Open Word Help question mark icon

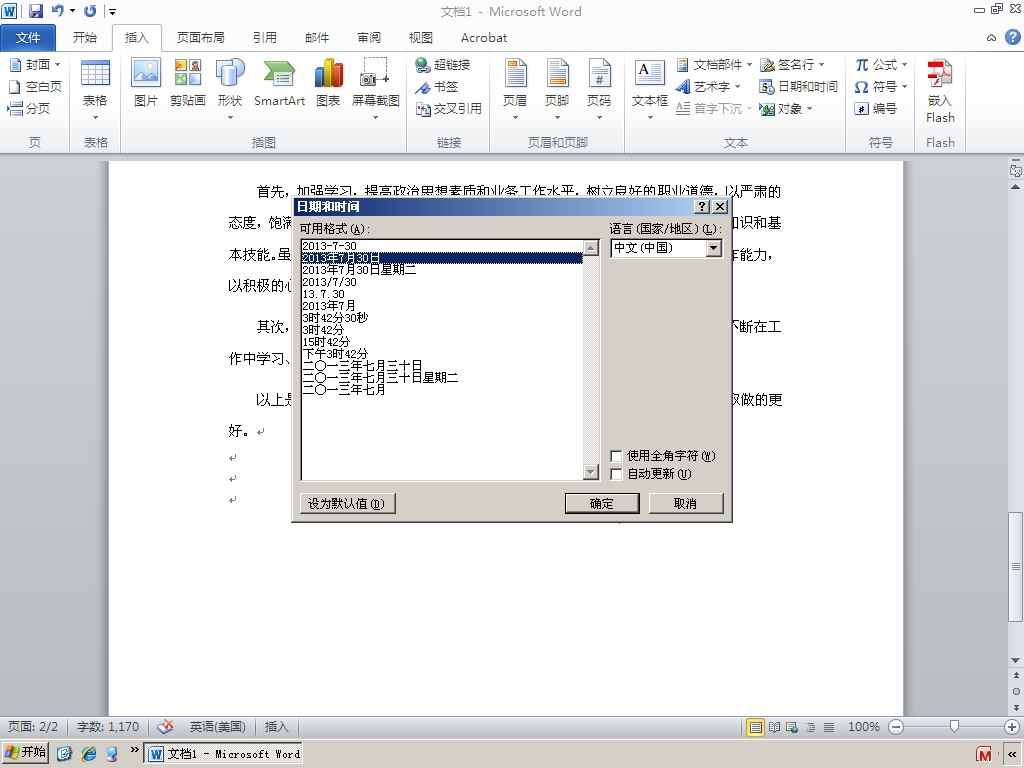[x=1012, y=37]
